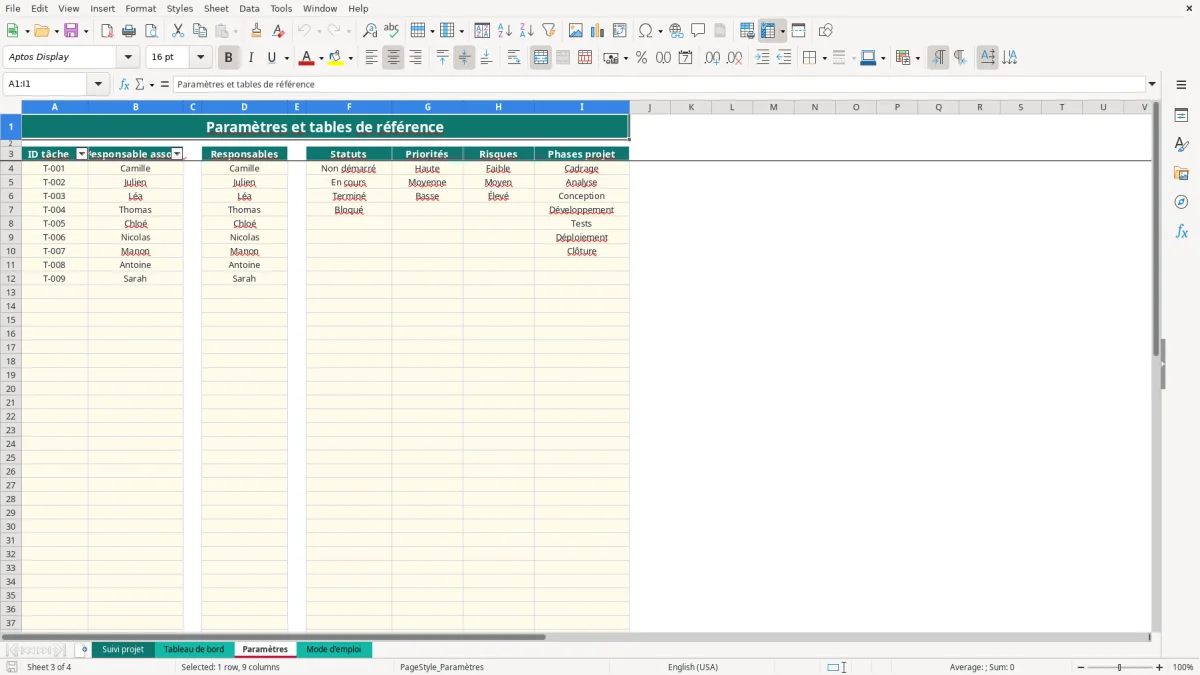1200x675 pixels.
Task: Toggle Merge and Center Cells
Action: (x=541, y=58)
